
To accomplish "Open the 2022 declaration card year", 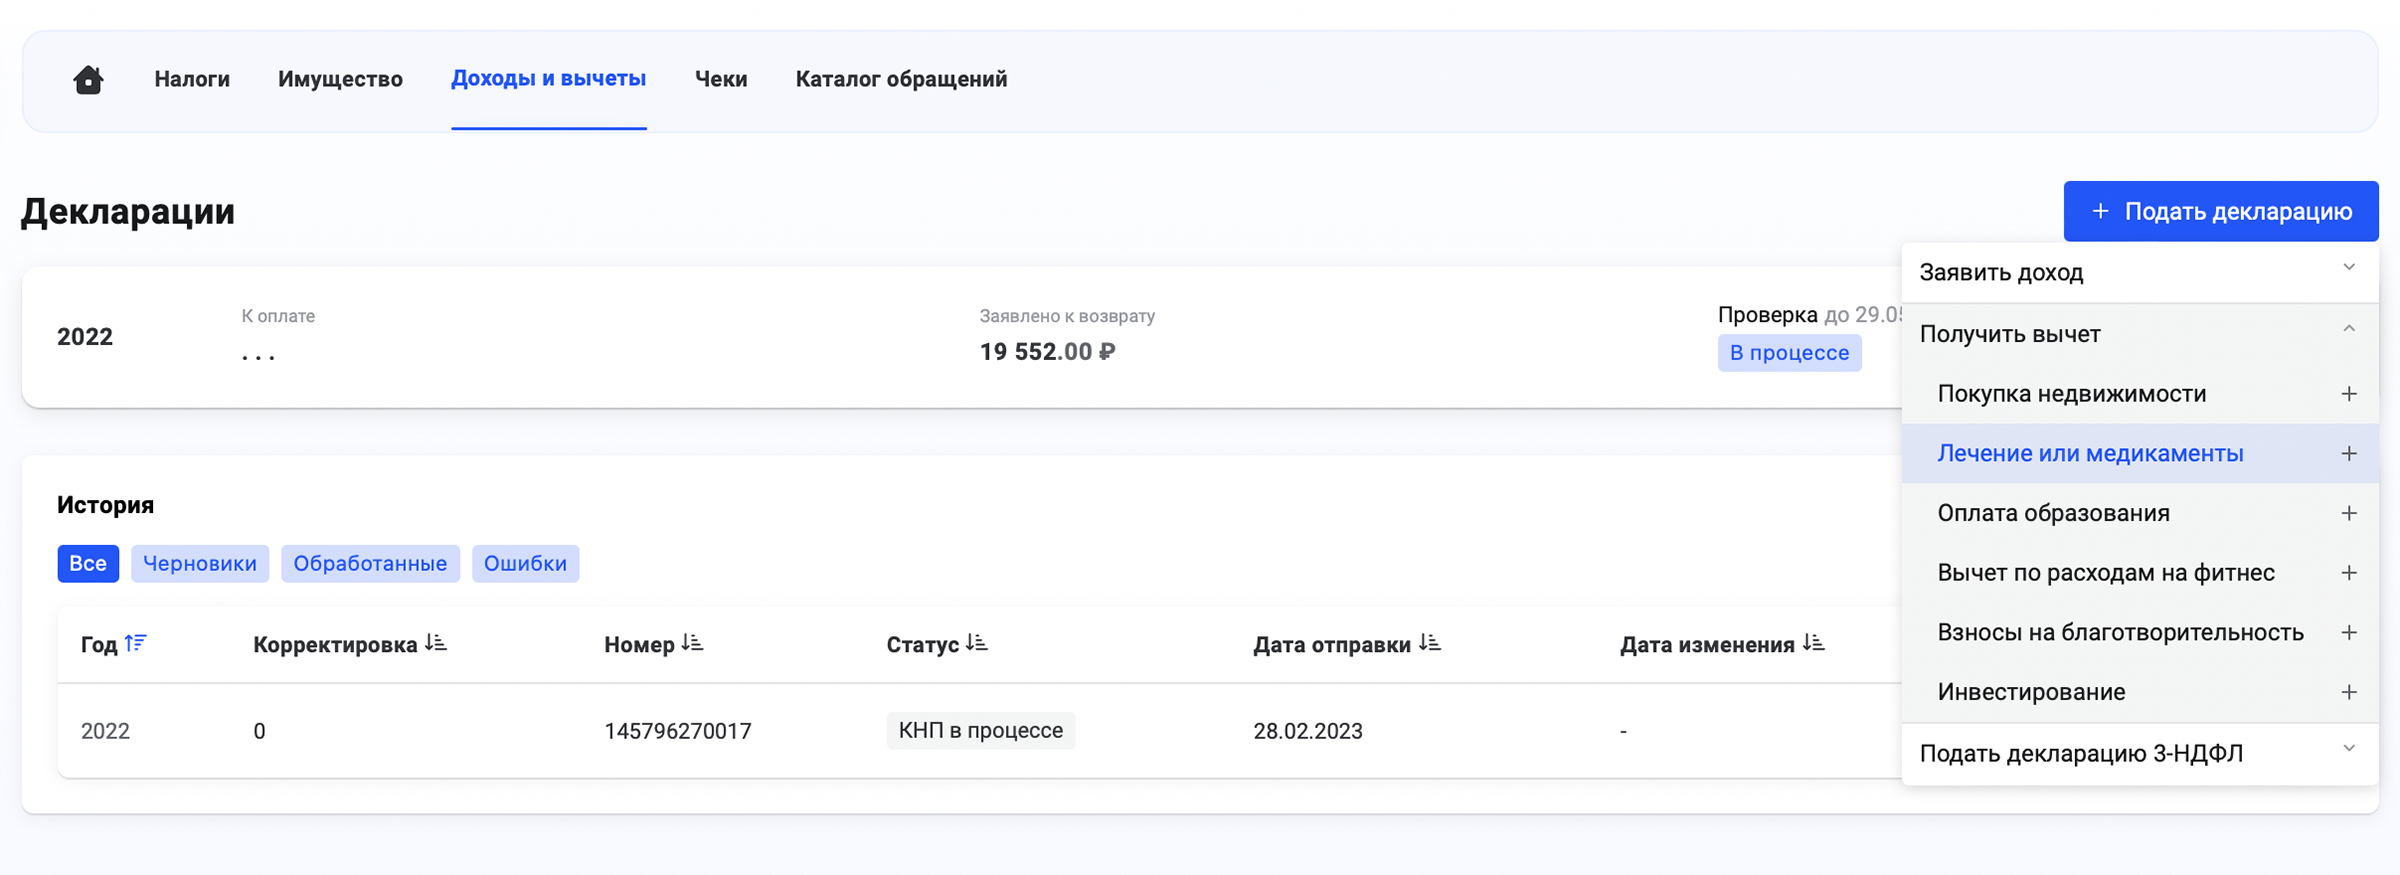I will [85, 337].
